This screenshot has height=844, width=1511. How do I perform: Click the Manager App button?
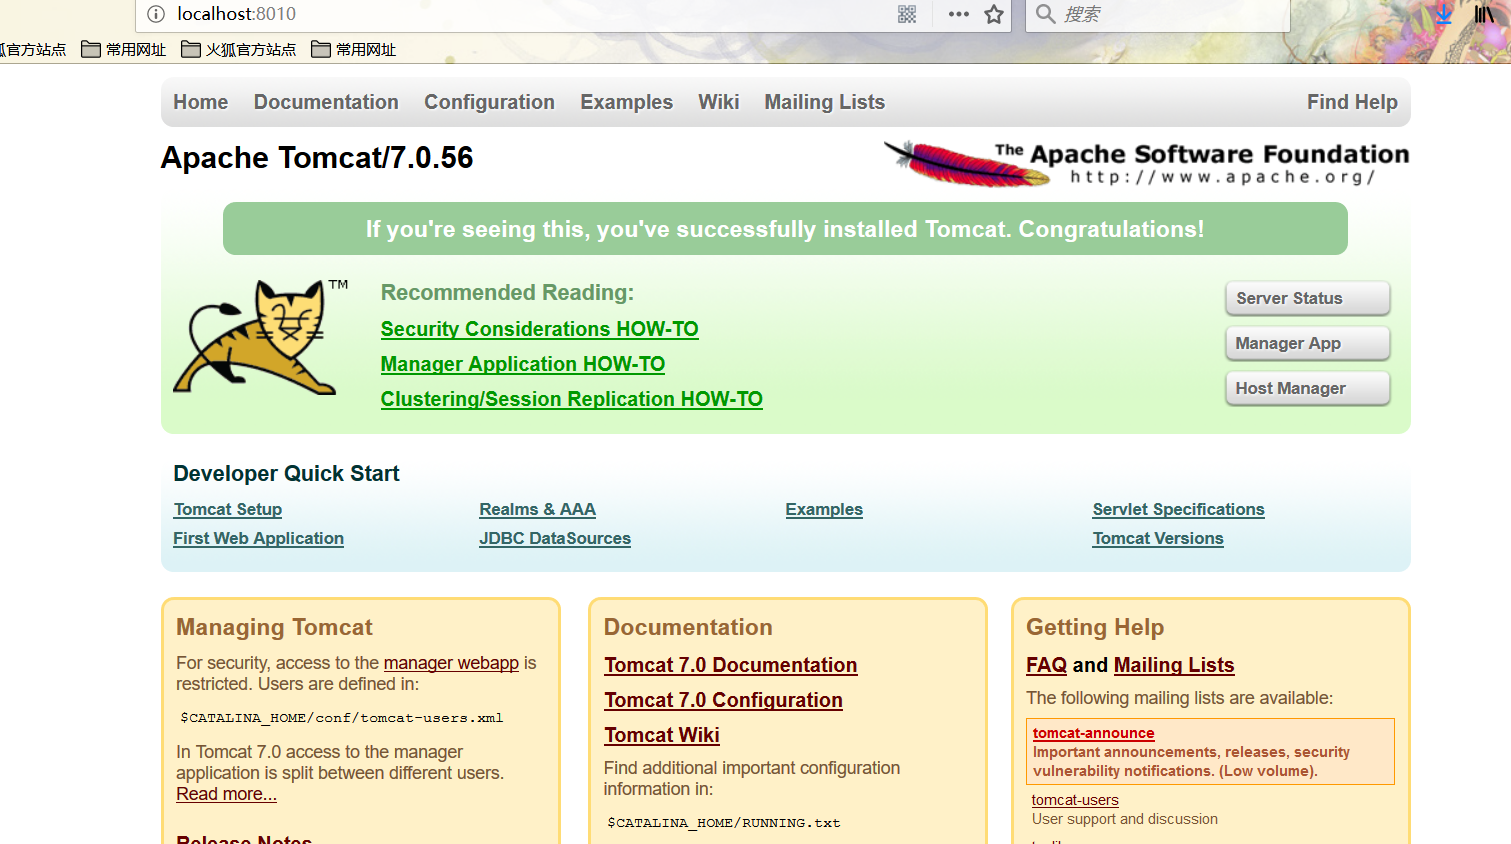(x=1308, y=343)
